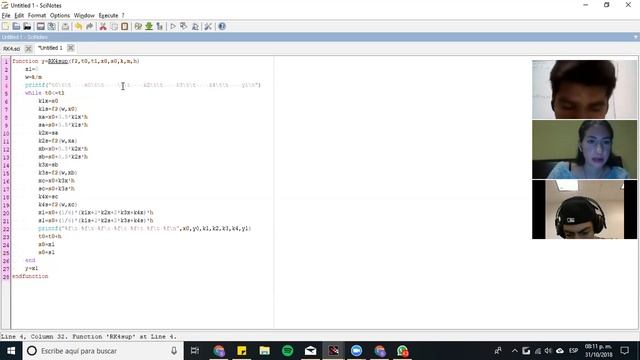Select the Untitled 1 tab
This screenshot has height=360, width=640.
click(50, 48)
